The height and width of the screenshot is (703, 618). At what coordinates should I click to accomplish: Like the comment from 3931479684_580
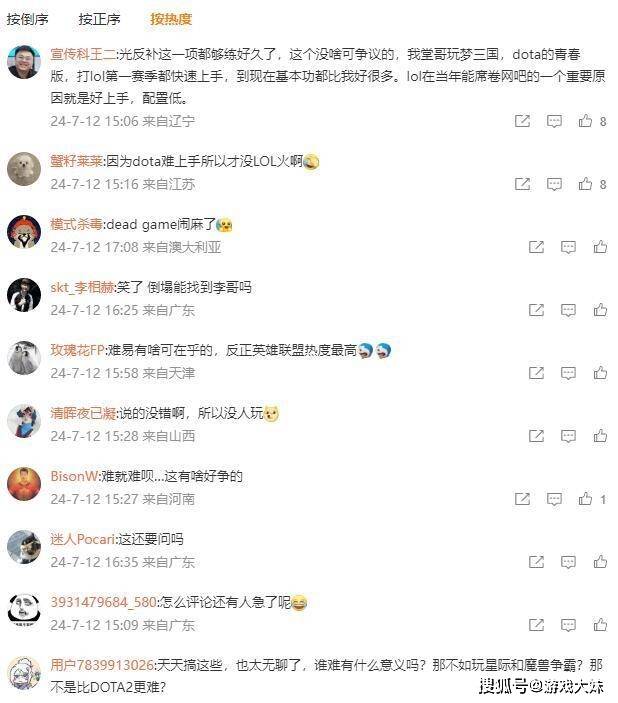(600, 625)
